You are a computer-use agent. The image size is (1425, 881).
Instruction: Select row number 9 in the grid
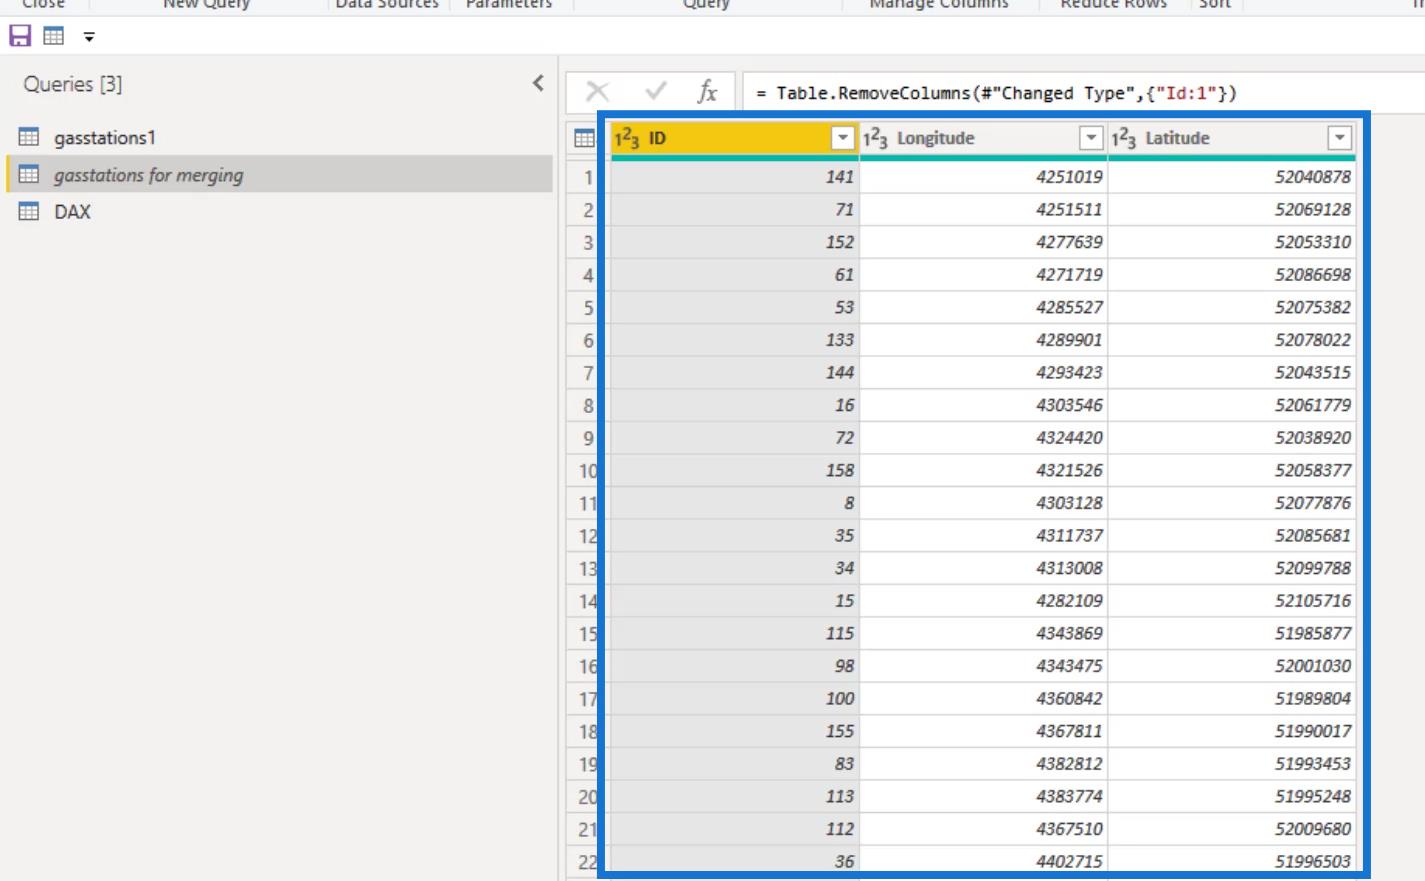pos(588,438)
